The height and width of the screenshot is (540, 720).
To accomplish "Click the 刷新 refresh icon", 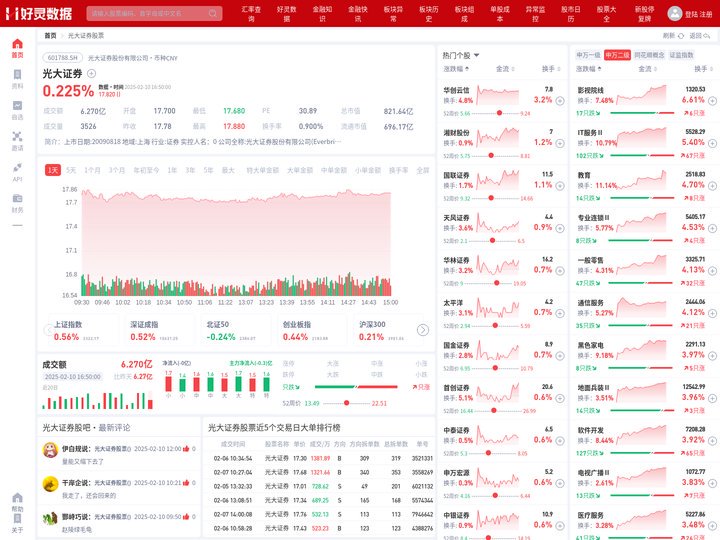I will click(x=681, y=35).
